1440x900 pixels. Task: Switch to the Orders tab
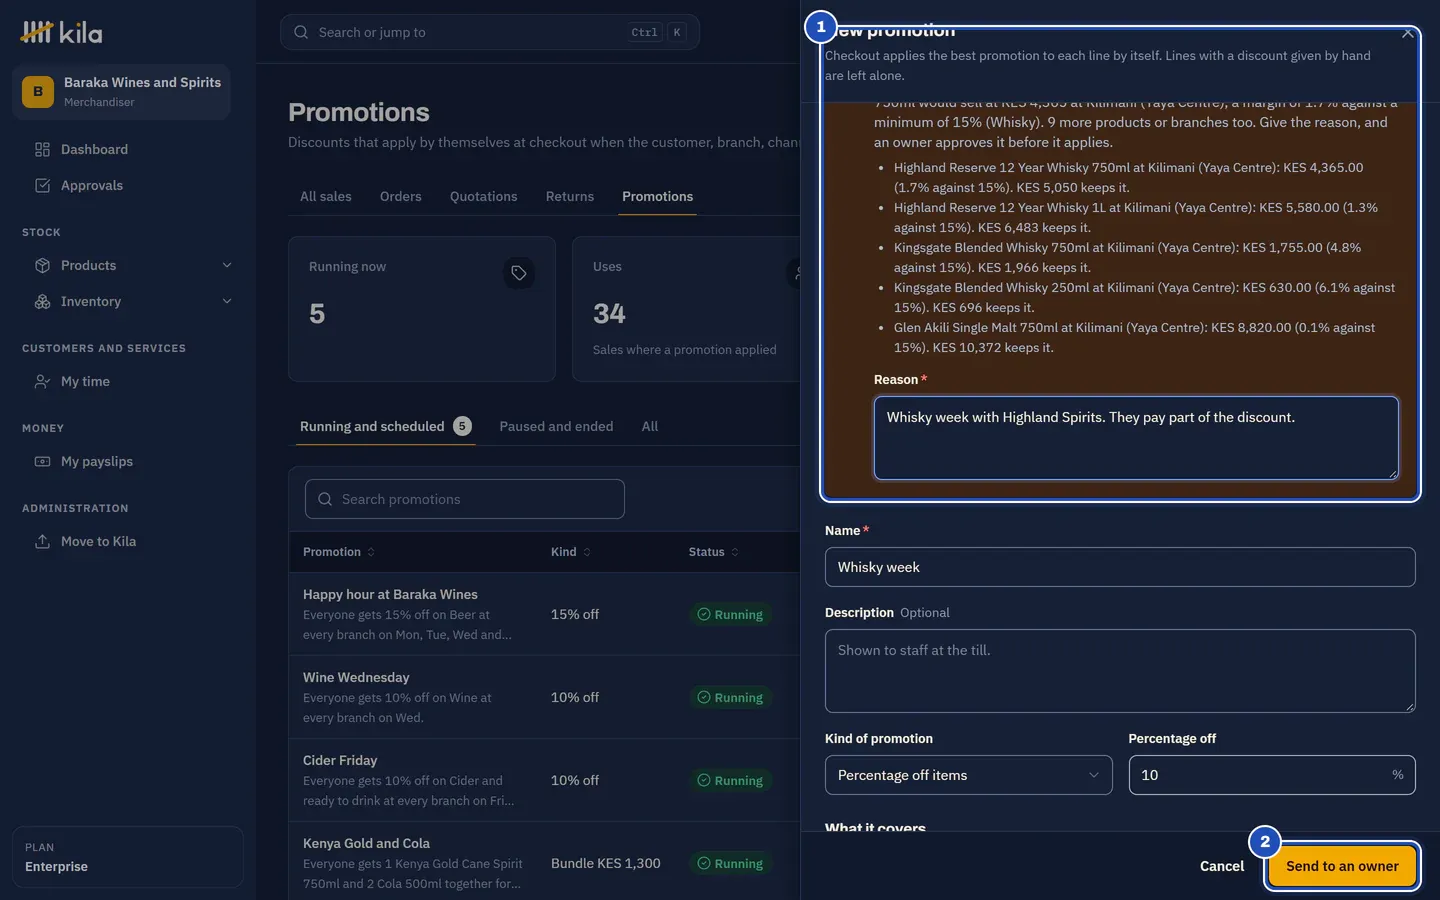pyautogui.click(x=401, y=197)
